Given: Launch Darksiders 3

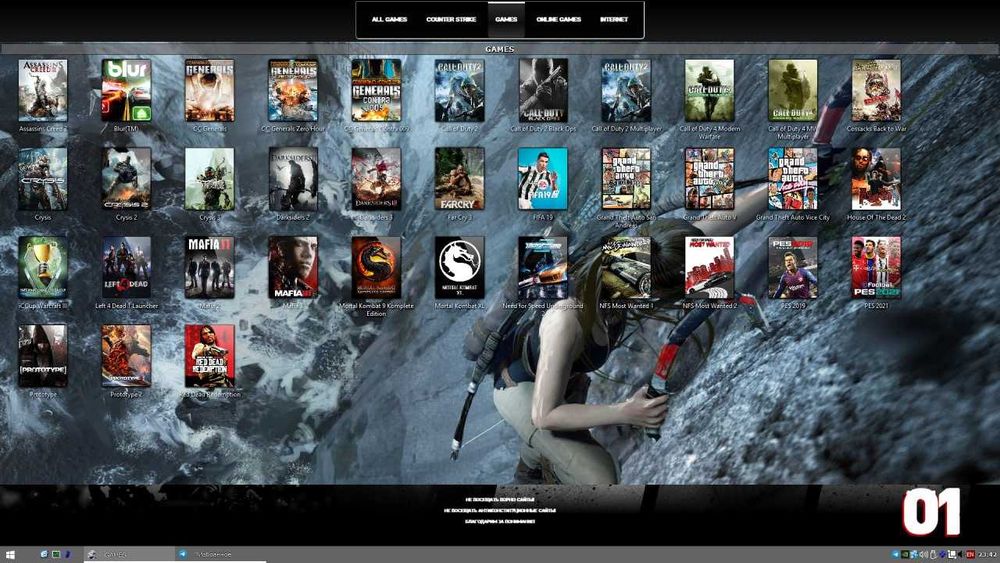Looking at the screenshot, I should [376, 179].
